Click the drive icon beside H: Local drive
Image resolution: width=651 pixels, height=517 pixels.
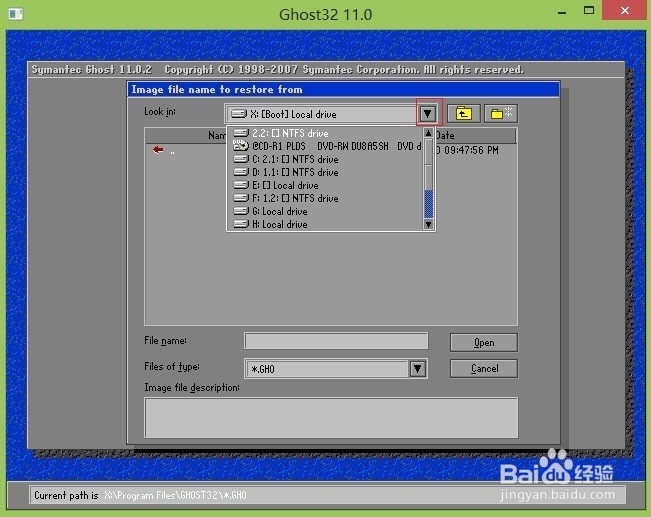241,224
